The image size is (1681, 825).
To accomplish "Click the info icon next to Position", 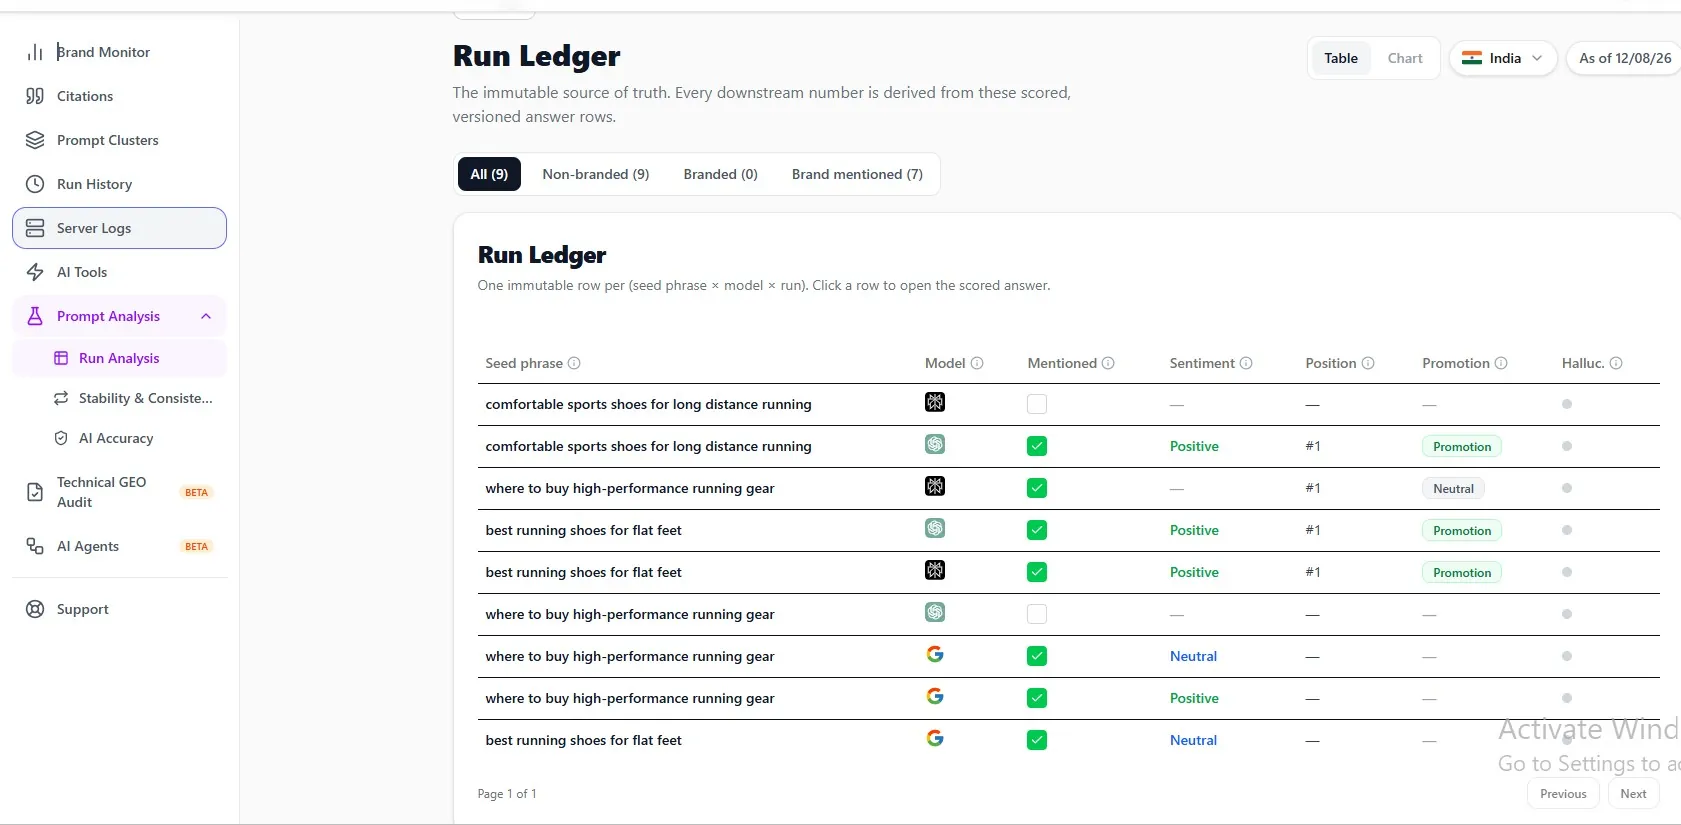I will tap(1368, 363).
